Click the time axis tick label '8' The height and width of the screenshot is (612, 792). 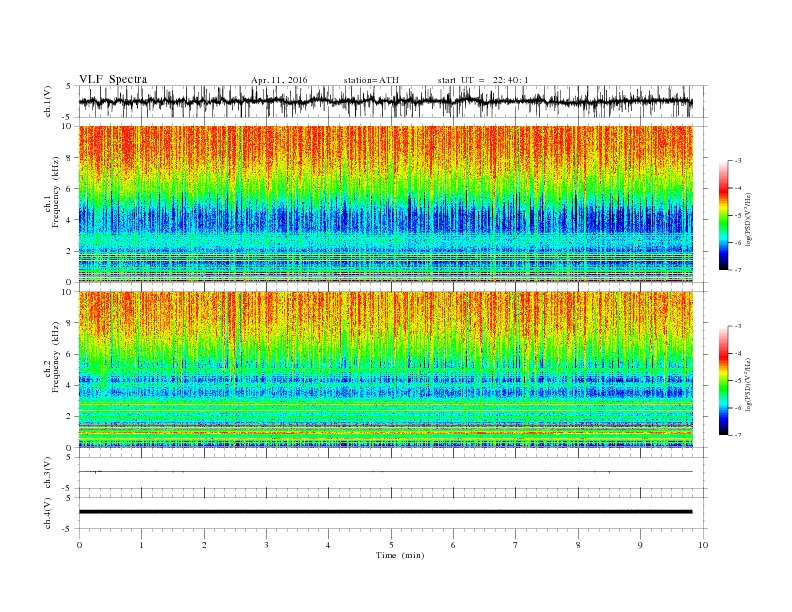(578, 545)
